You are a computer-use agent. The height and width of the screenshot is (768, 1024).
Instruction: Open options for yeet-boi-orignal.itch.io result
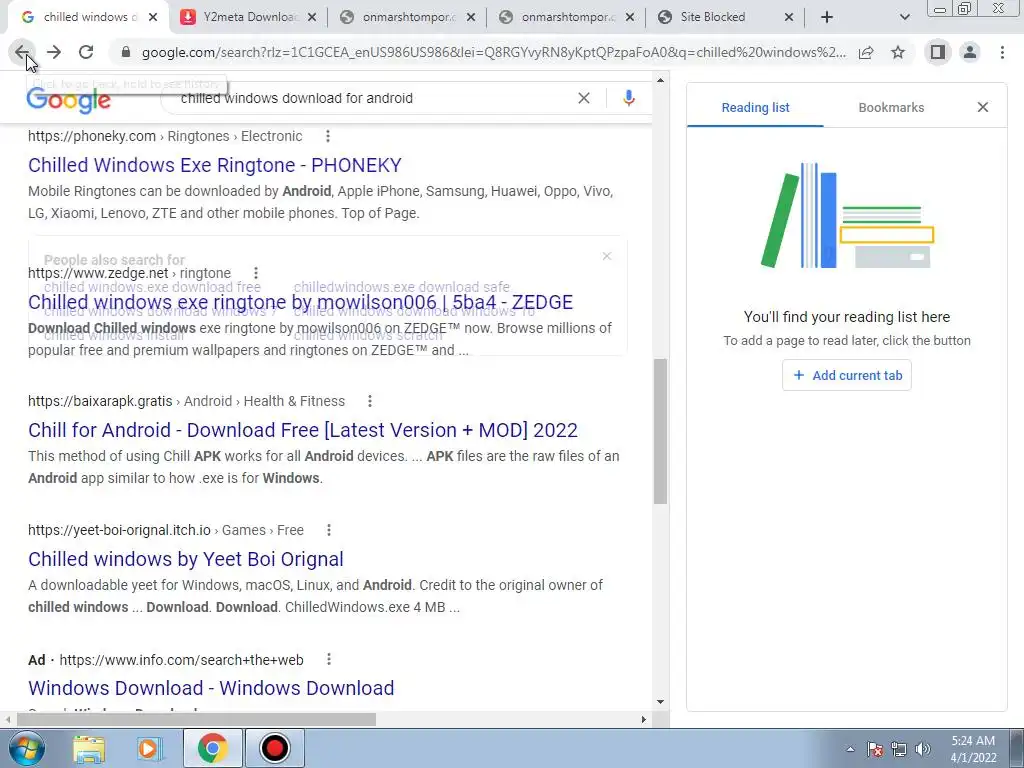tap(329, 530)
